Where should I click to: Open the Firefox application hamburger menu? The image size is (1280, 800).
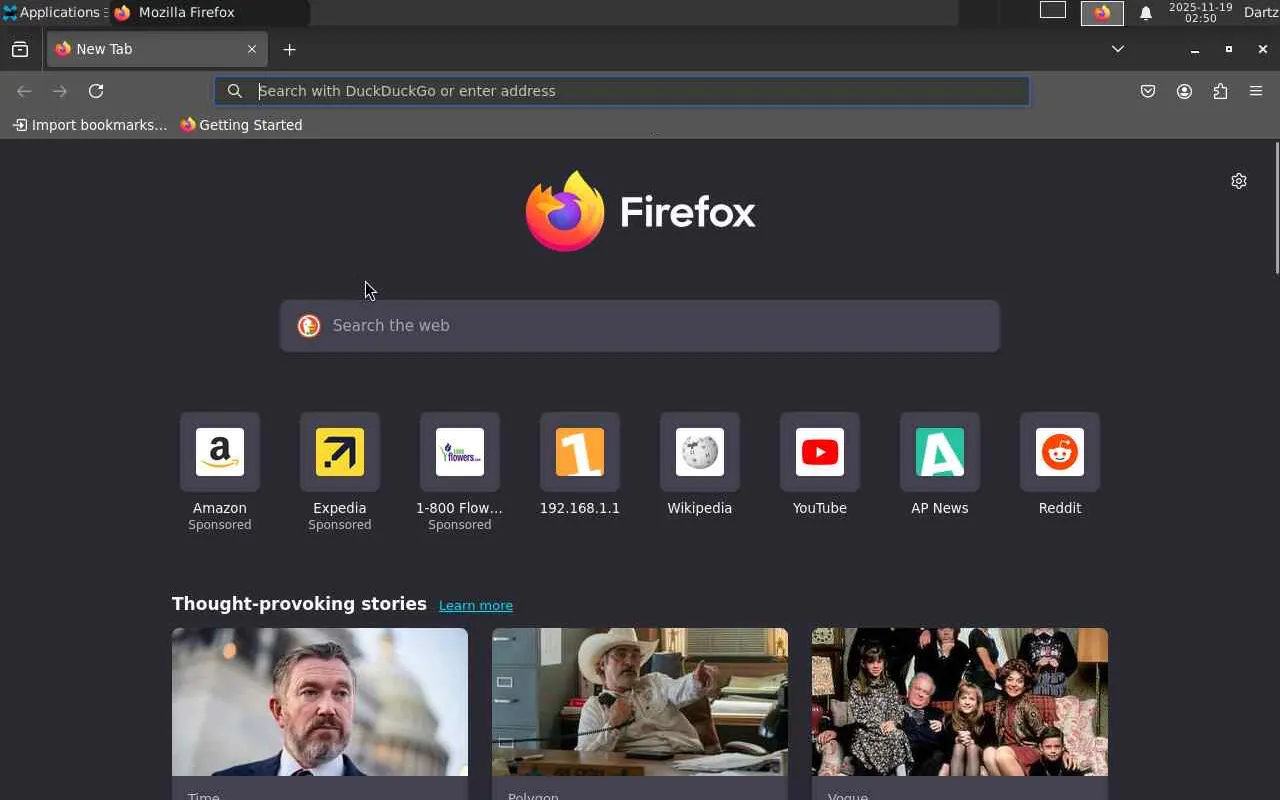(1256, 91)
